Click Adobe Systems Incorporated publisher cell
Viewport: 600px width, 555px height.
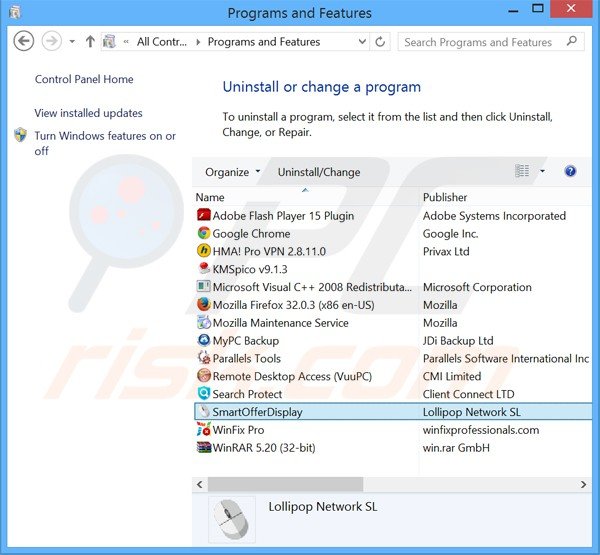click(494, 215)
